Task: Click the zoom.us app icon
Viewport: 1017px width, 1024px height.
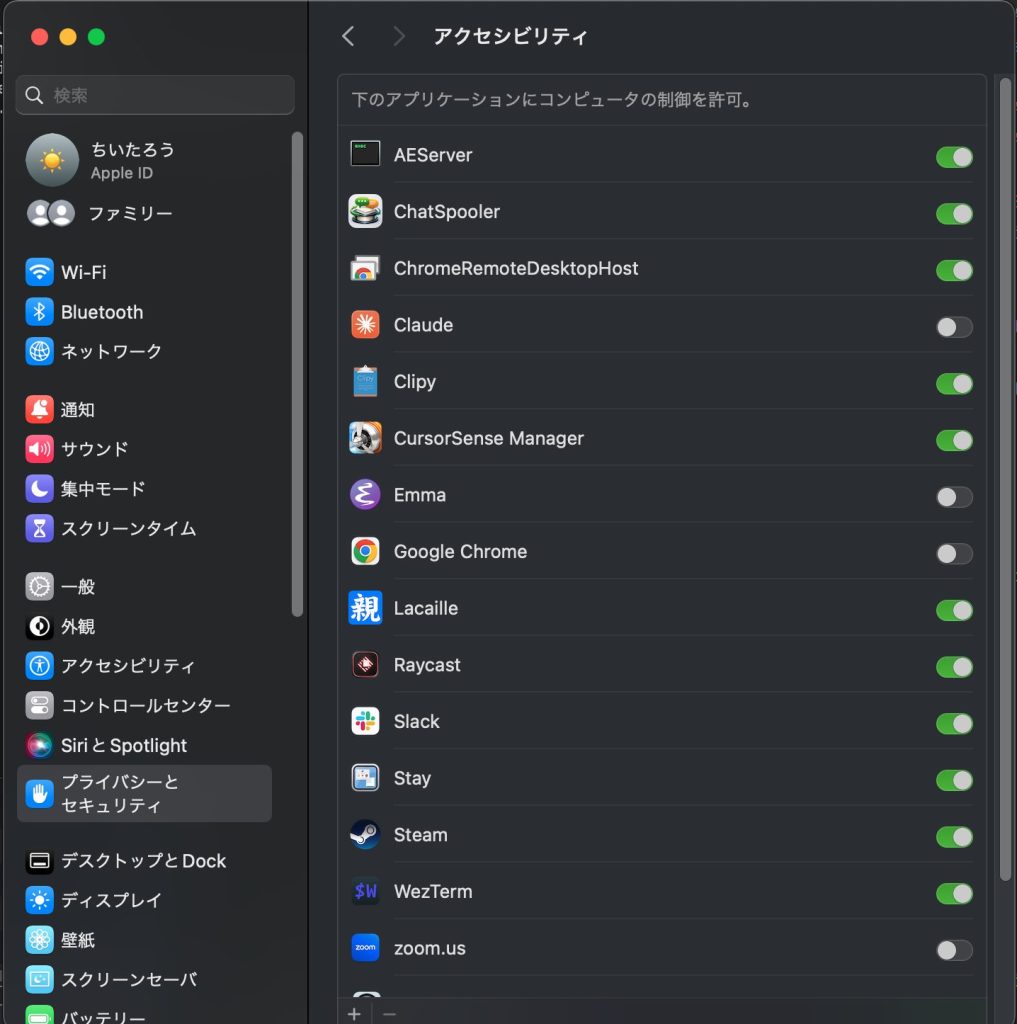Action: click(x=365, y=948)
